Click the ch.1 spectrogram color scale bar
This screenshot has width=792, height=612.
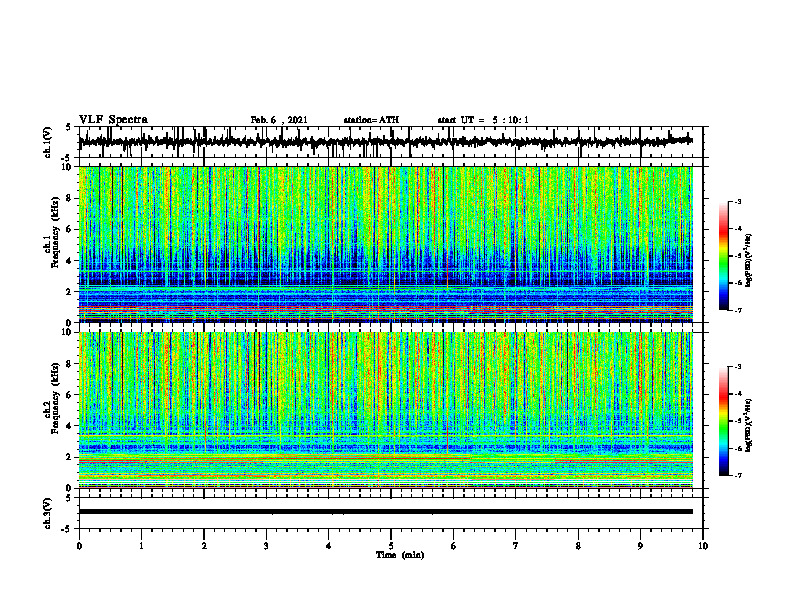tap(724, 256)
